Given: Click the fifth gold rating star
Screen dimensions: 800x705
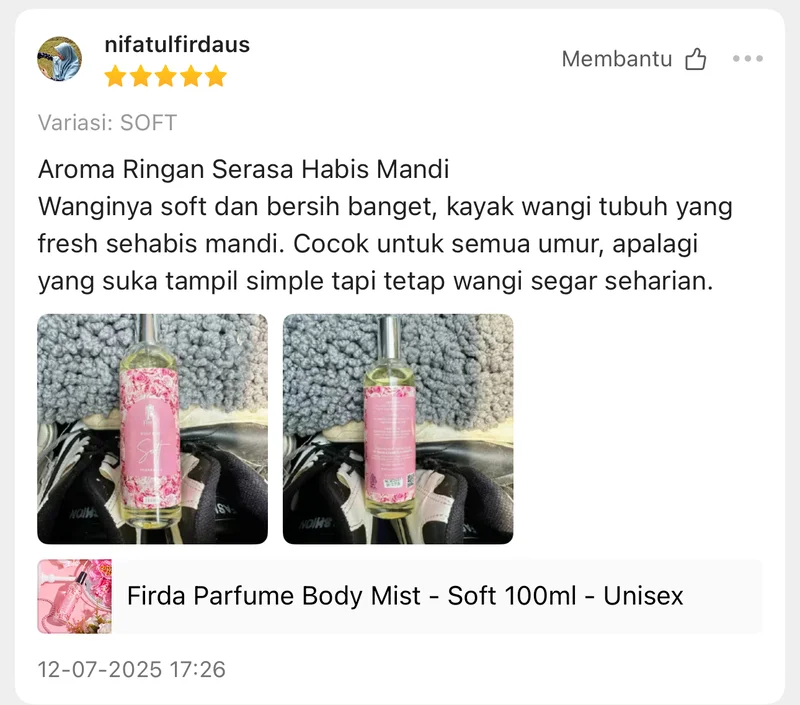Looking at the screenshot, I should tap(216, 77).
